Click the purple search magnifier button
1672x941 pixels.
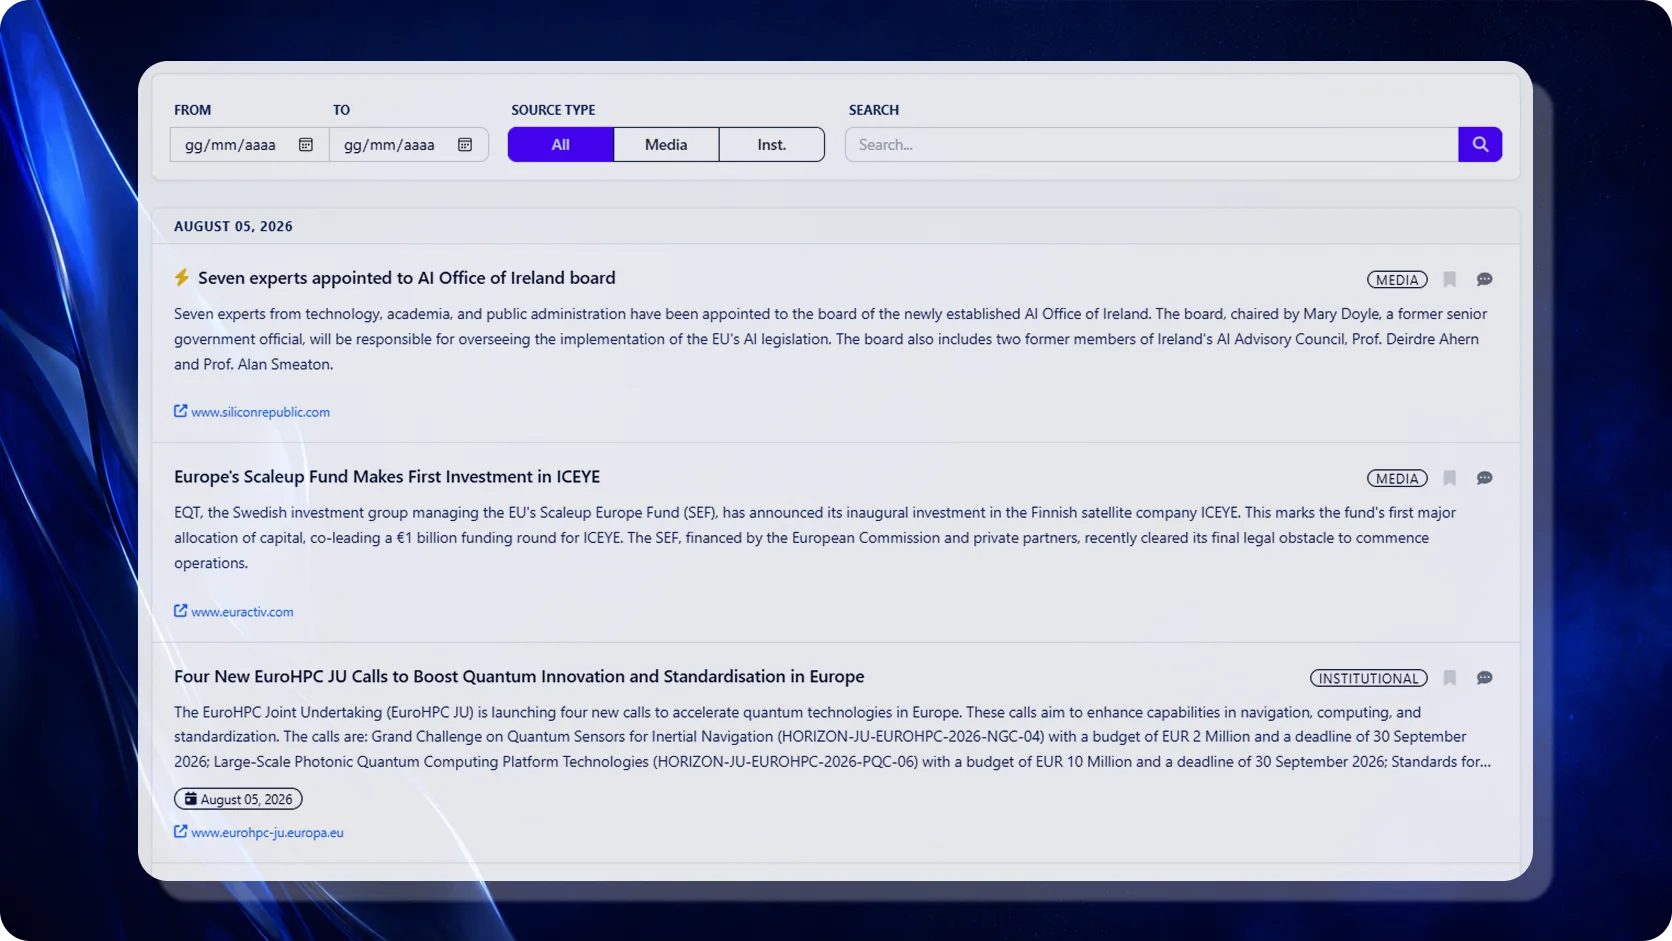pos(1480,144)
